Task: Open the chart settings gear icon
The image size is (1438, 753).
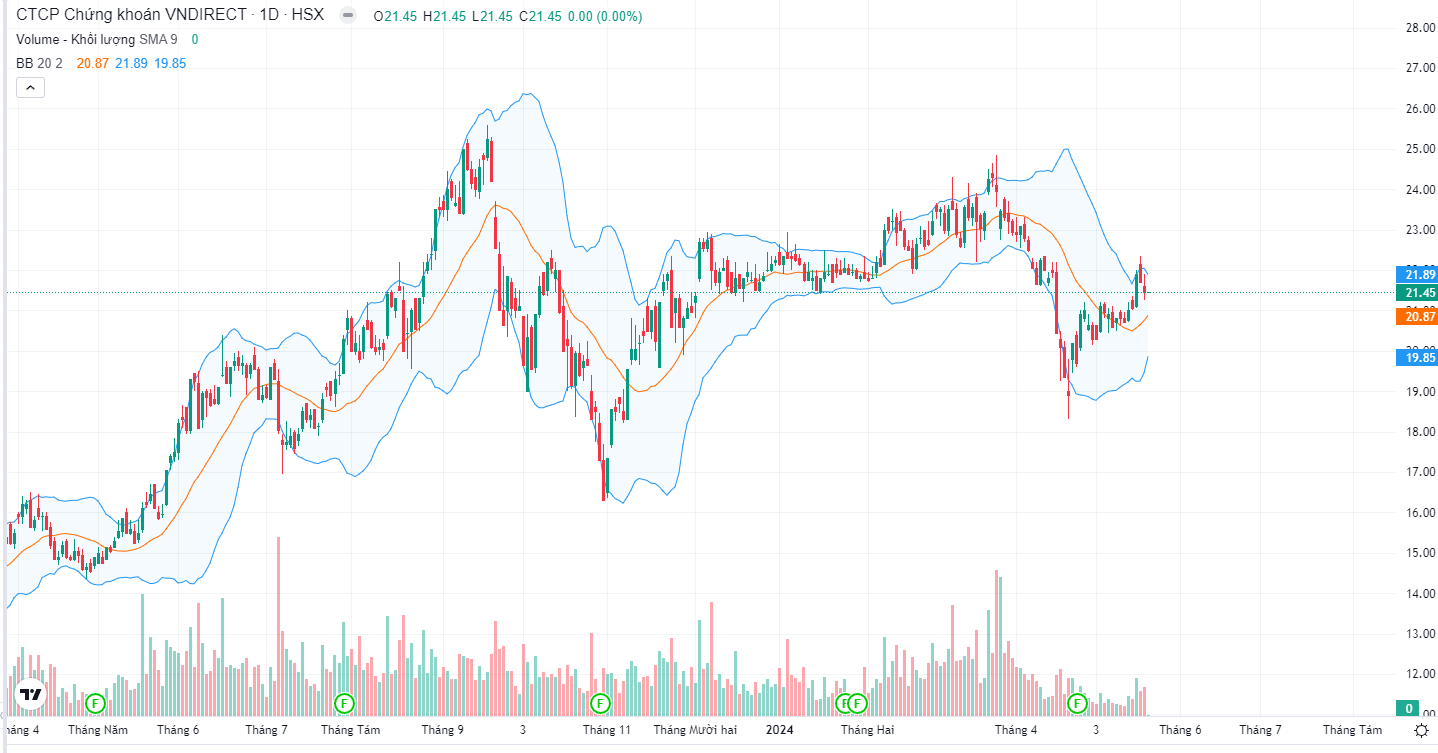Action: (x=1420, y=731)
